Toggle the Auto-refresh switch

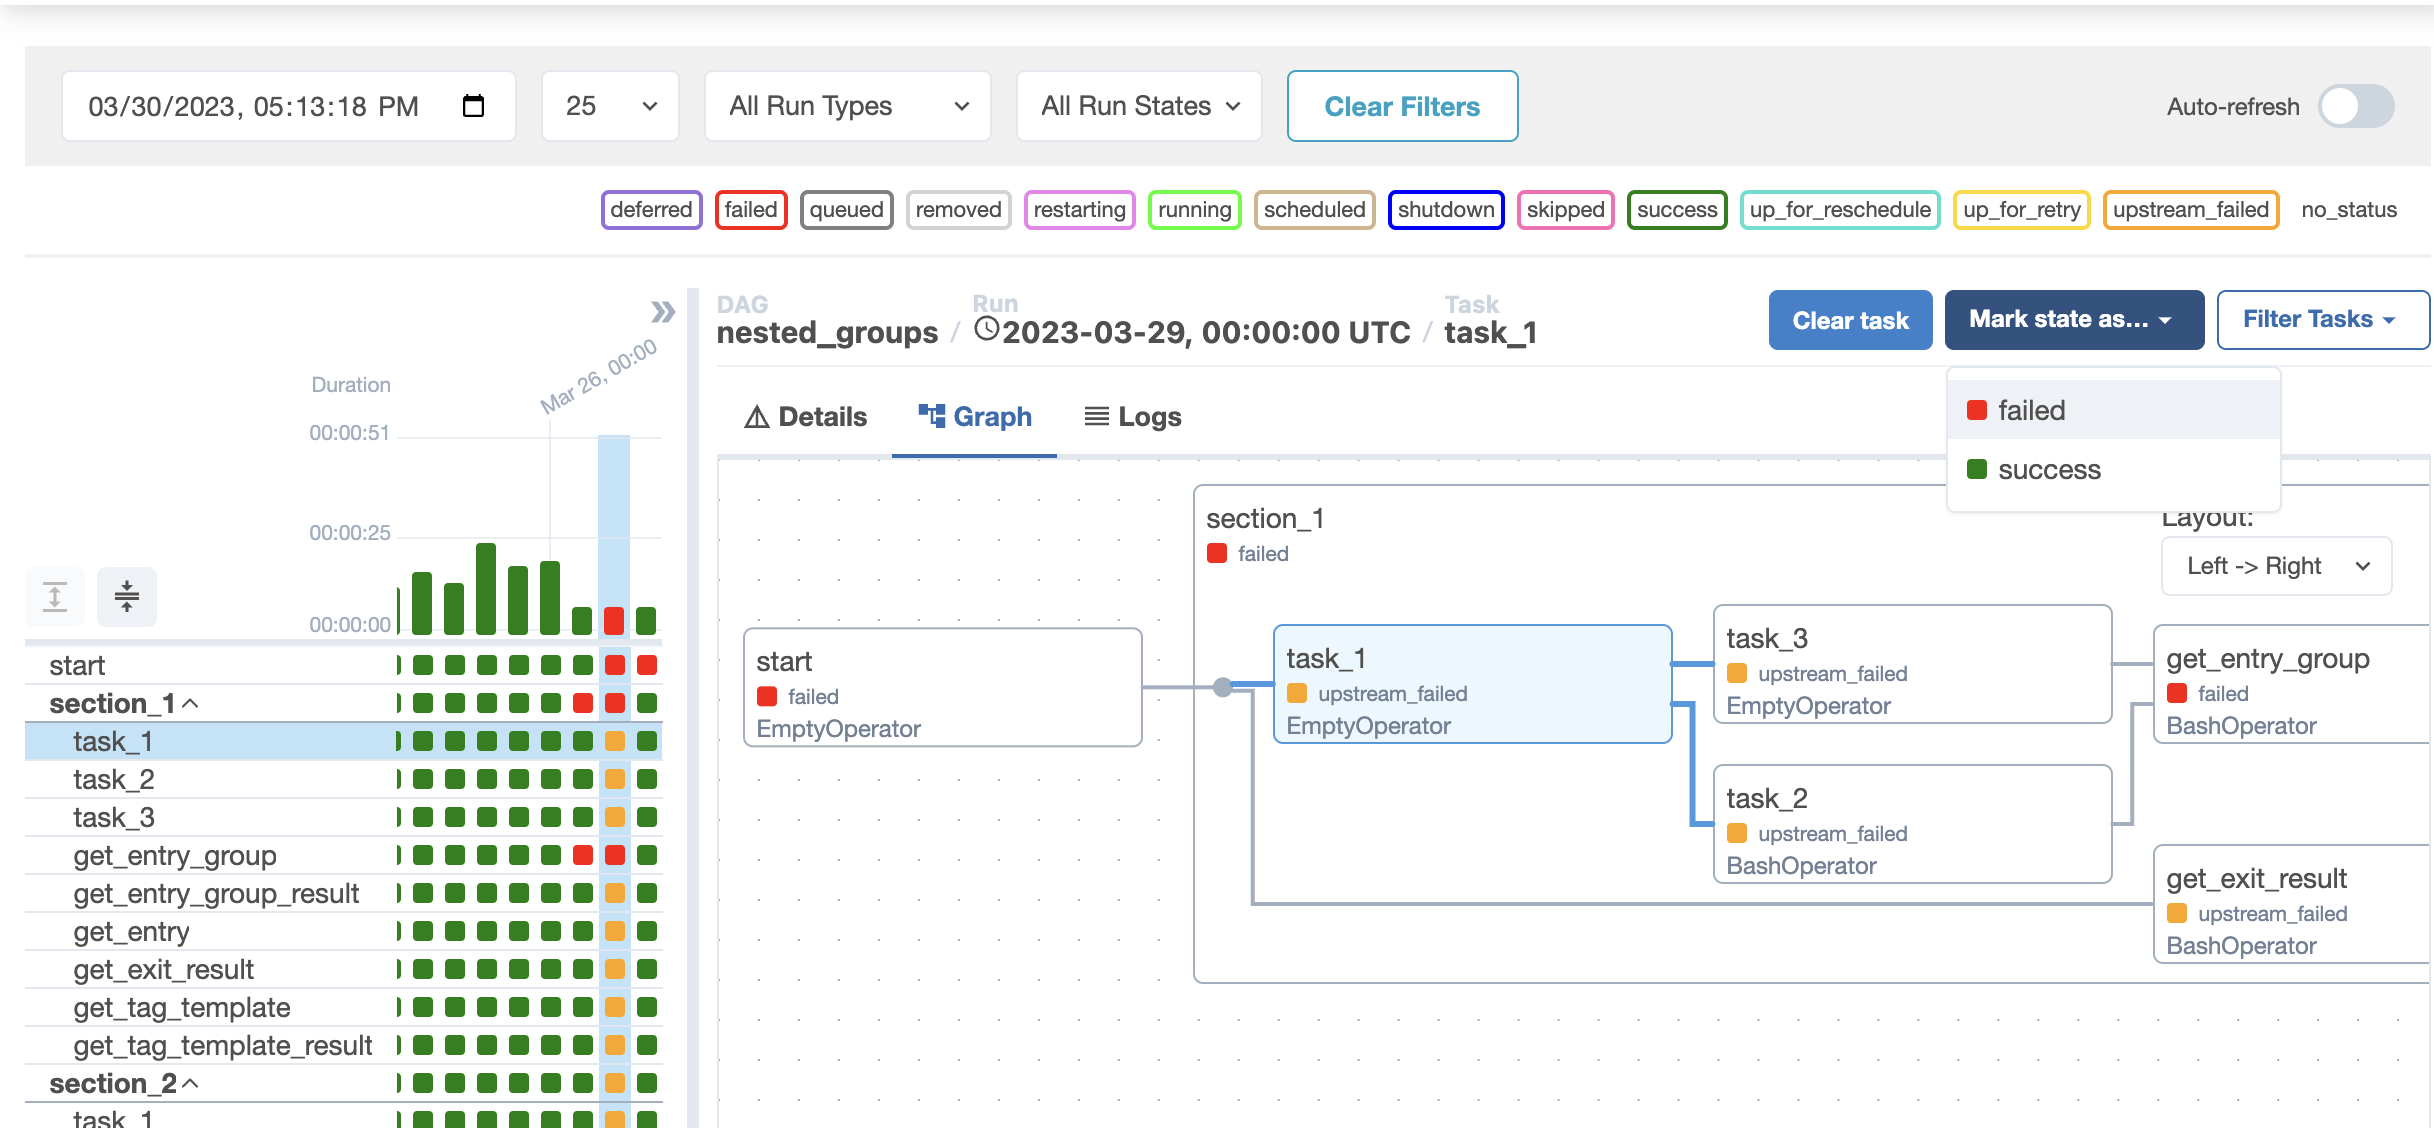tap(2355, 106)
